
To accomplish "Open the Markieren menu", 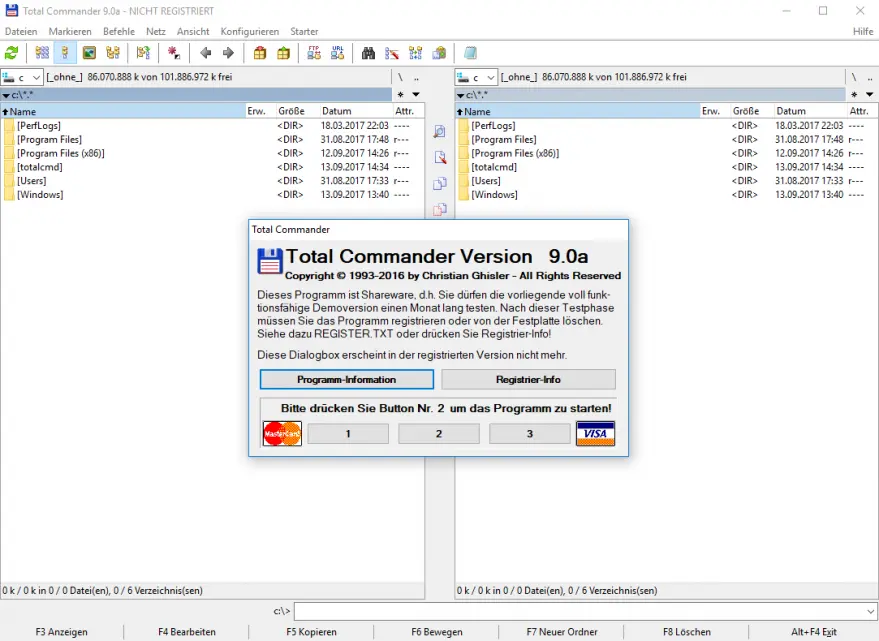I will coord(70,31).
